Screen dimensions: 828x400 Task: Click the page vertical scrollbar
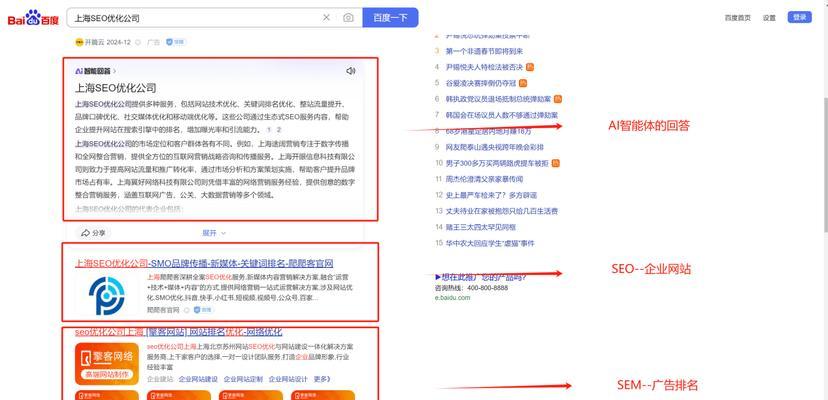(x=824, y=164)
